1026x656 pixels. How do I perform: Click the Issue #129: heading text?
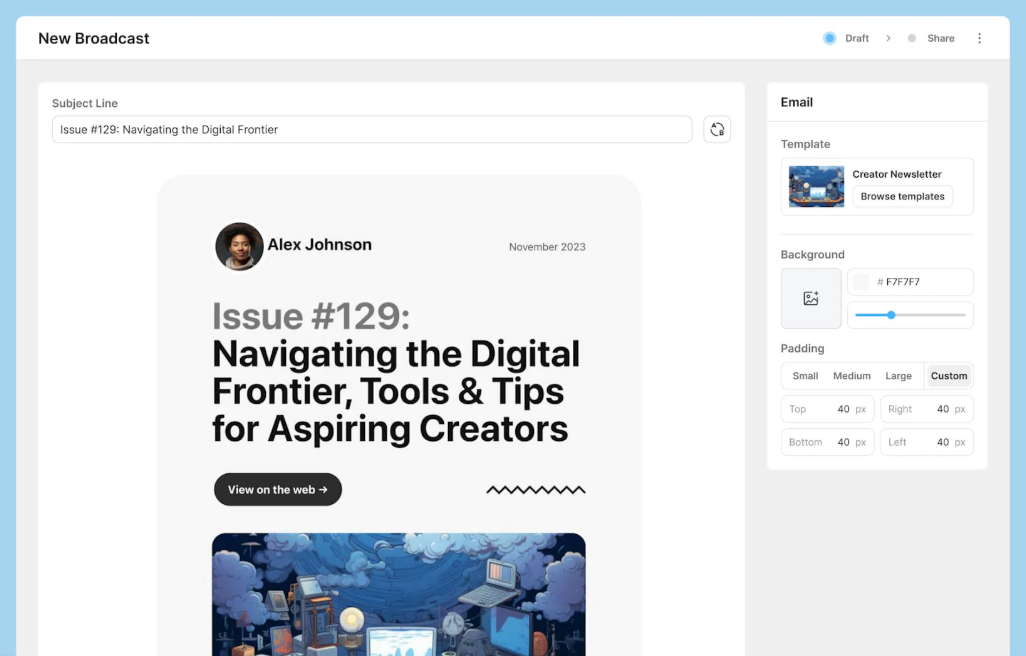coord(311,317)
